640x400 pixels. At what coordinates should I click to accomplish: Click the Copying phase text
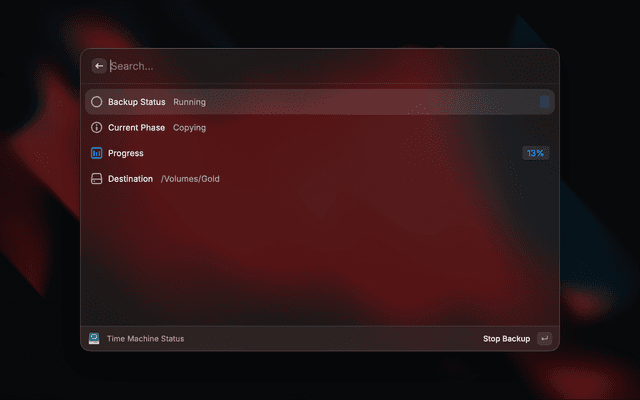(x=189, y=128)
